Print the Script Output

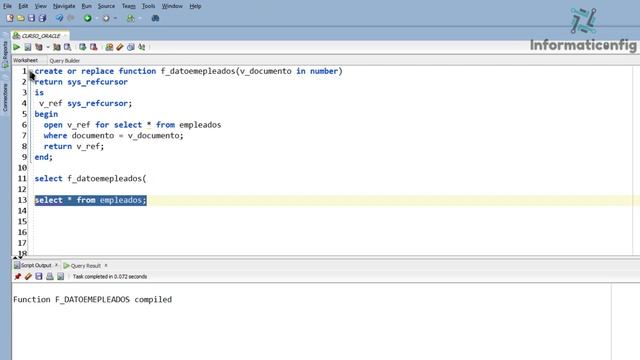(50, 277)
